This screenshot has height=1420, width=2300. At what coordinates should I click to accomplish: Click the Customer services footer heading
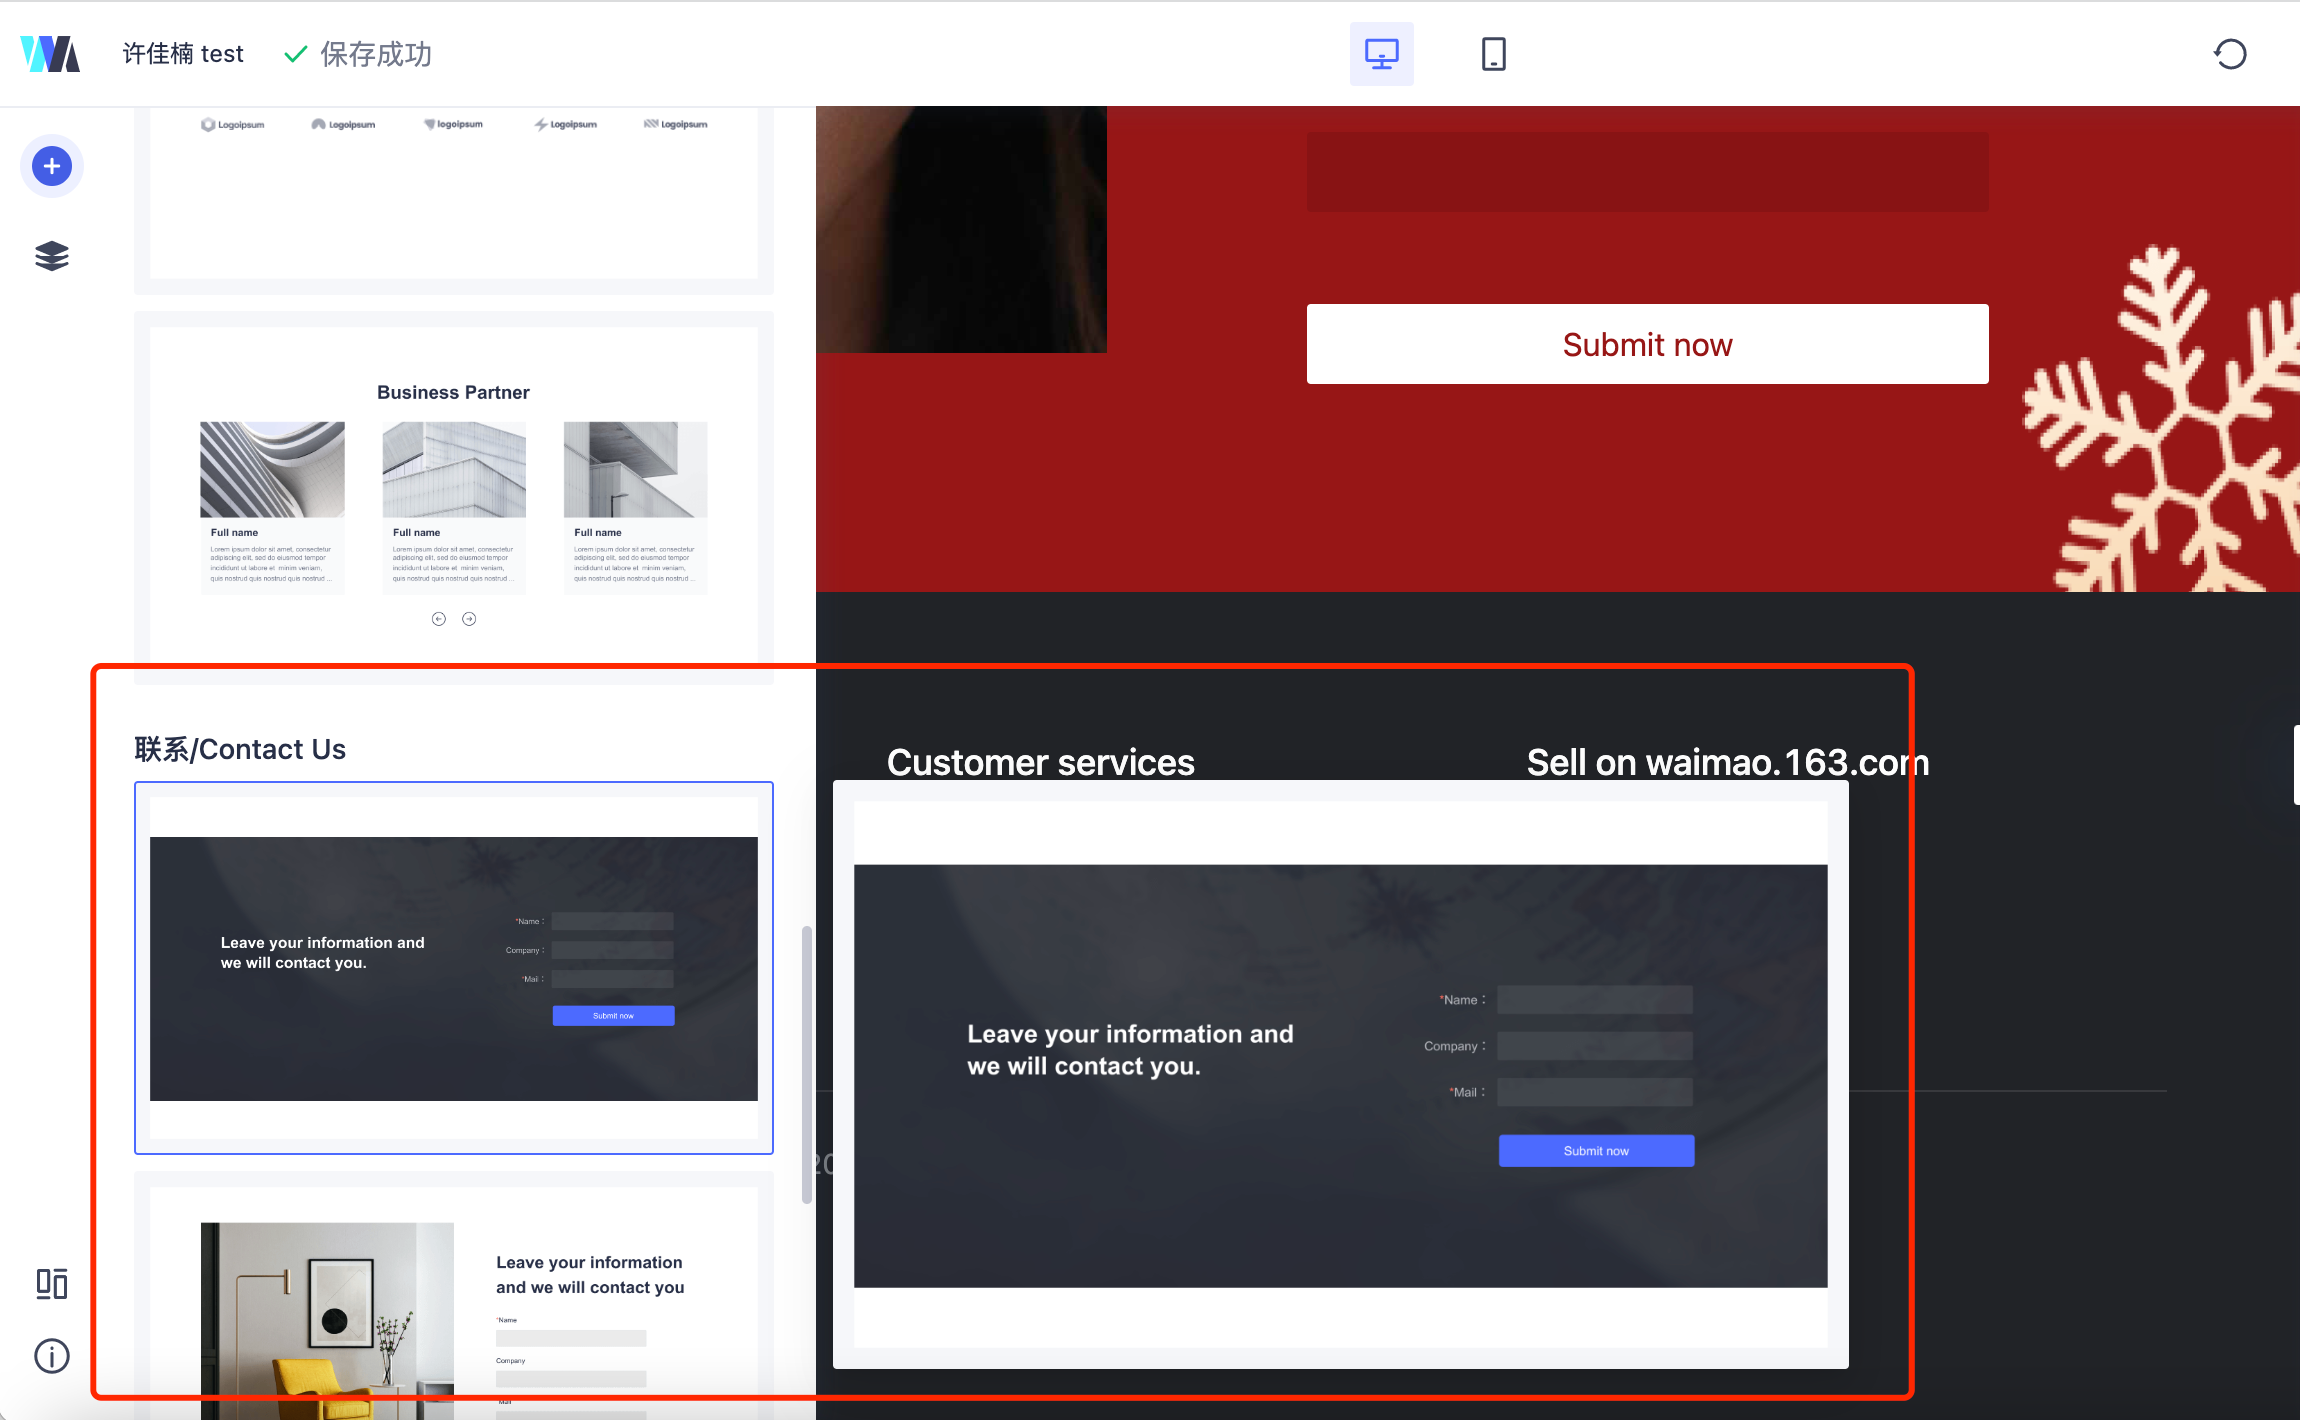[1040, 762]
